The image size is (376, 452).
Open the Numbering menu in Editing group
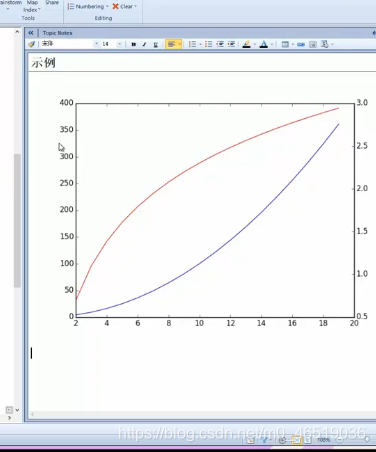click(x=88, y=6)
